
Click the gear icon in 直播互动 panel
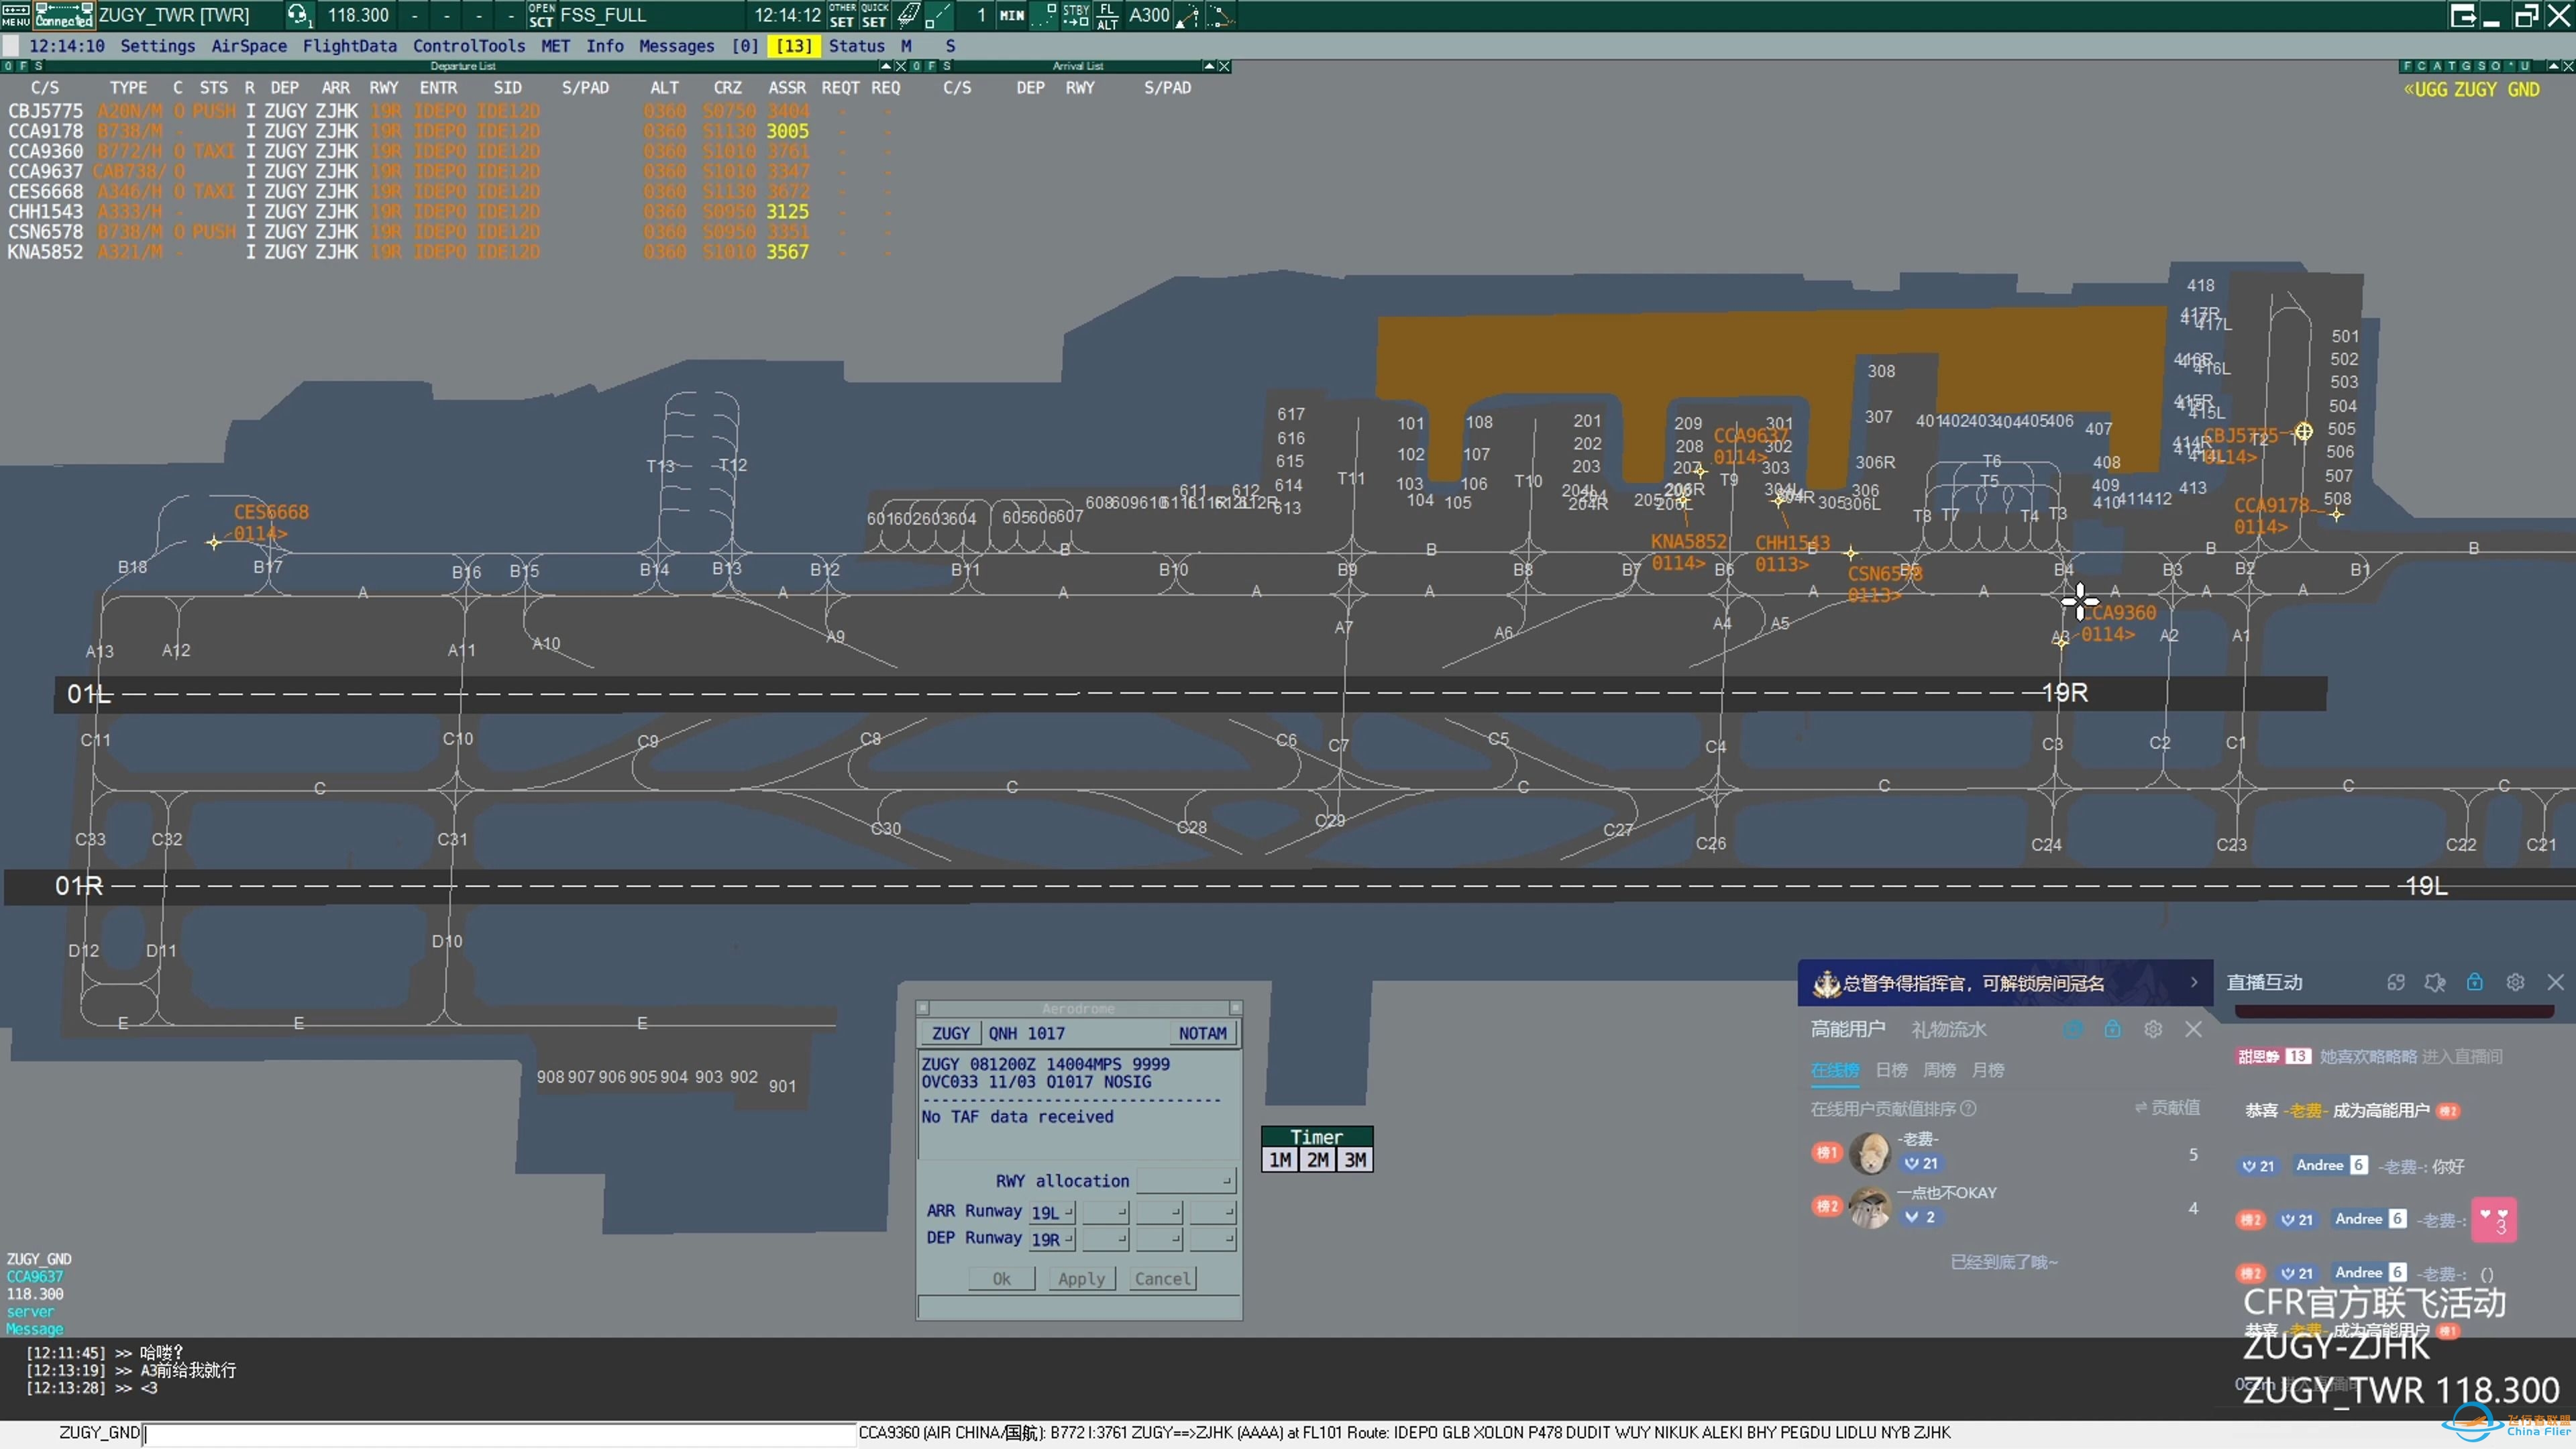pyautogui.click(x=2515, y=982)
